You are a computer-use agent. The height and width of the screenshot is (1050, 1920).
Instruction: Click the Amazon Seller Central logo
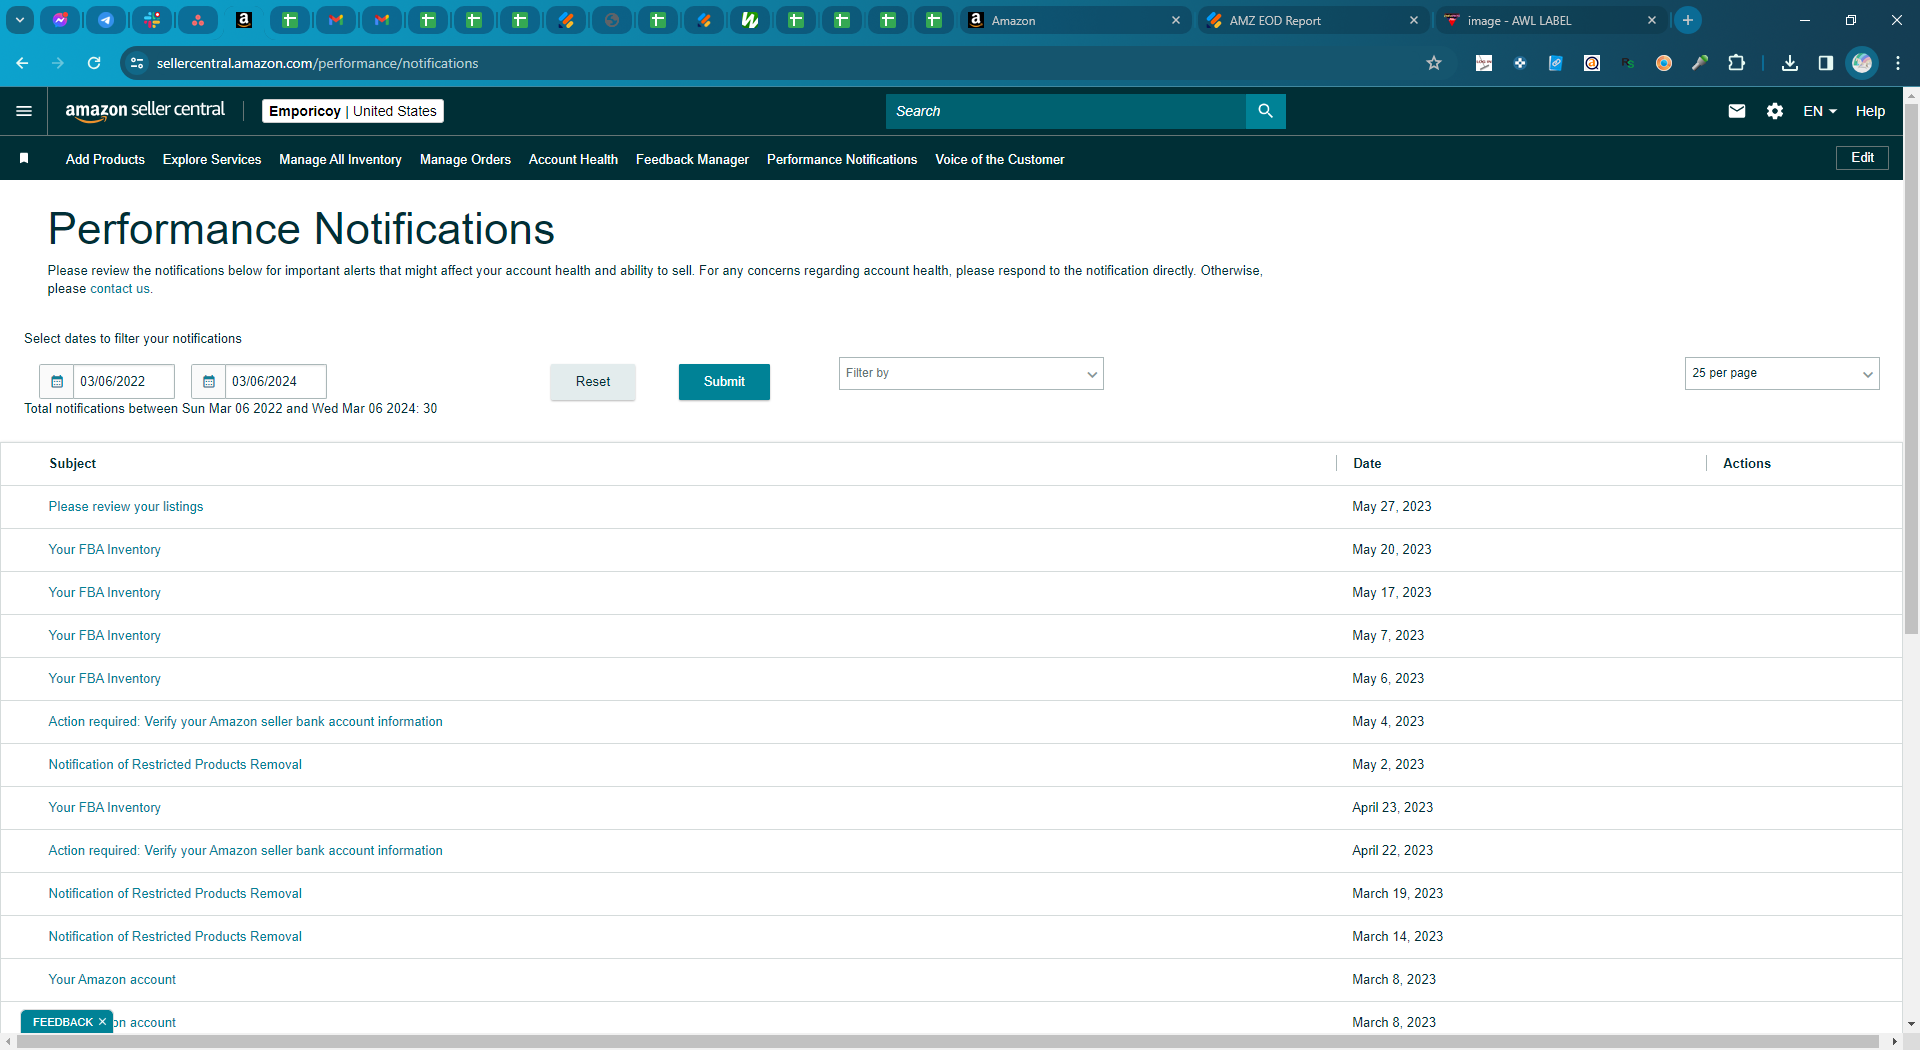tap(145, 111)
